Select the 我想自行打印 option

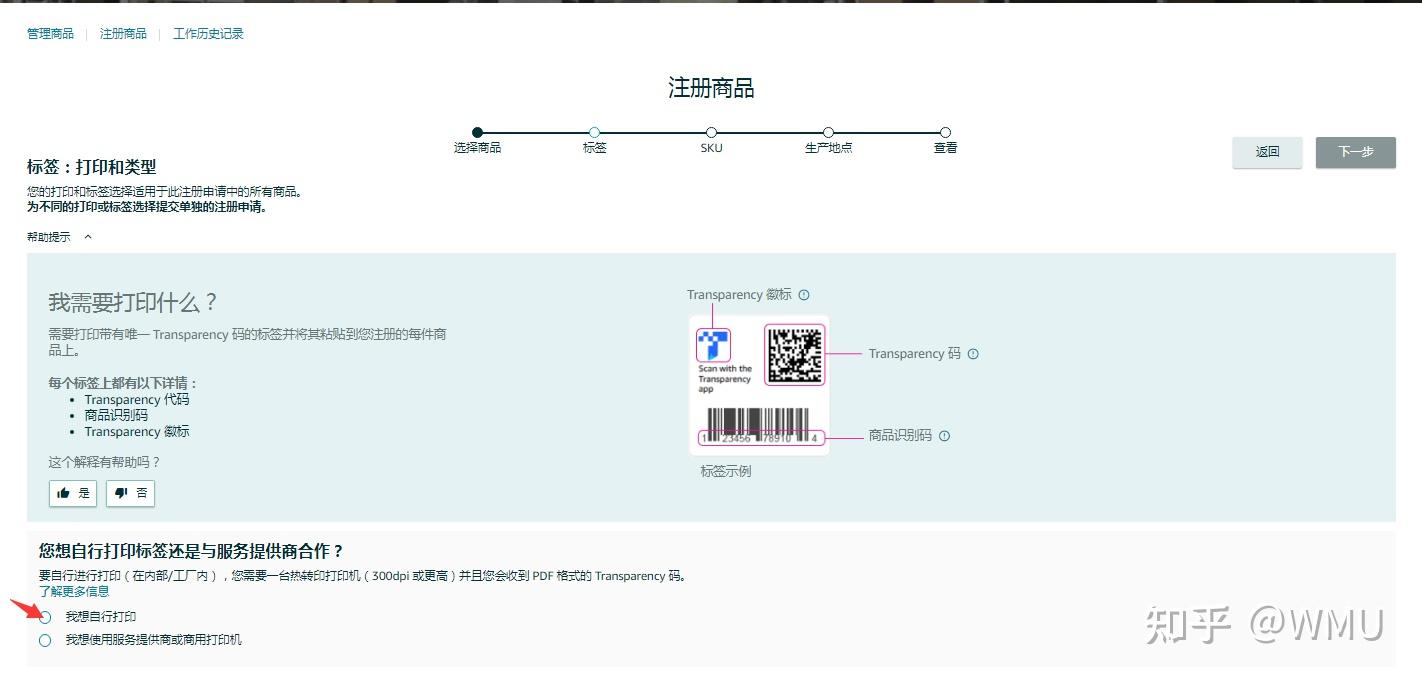pyautogui.click(x=44, y=617)
